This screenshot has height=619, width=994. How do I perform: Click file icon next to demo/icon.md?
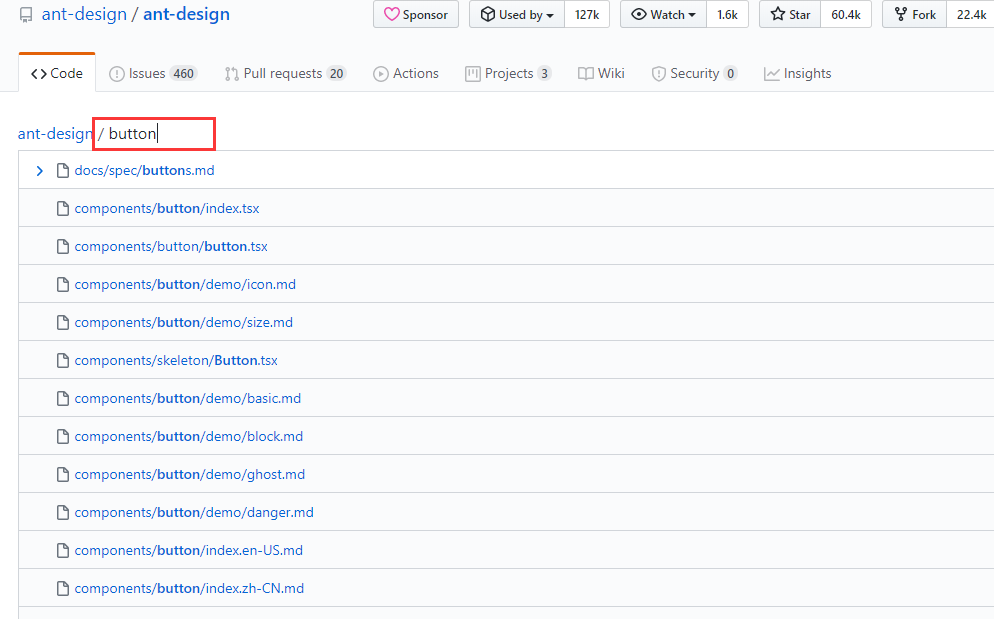click(63, 285)
